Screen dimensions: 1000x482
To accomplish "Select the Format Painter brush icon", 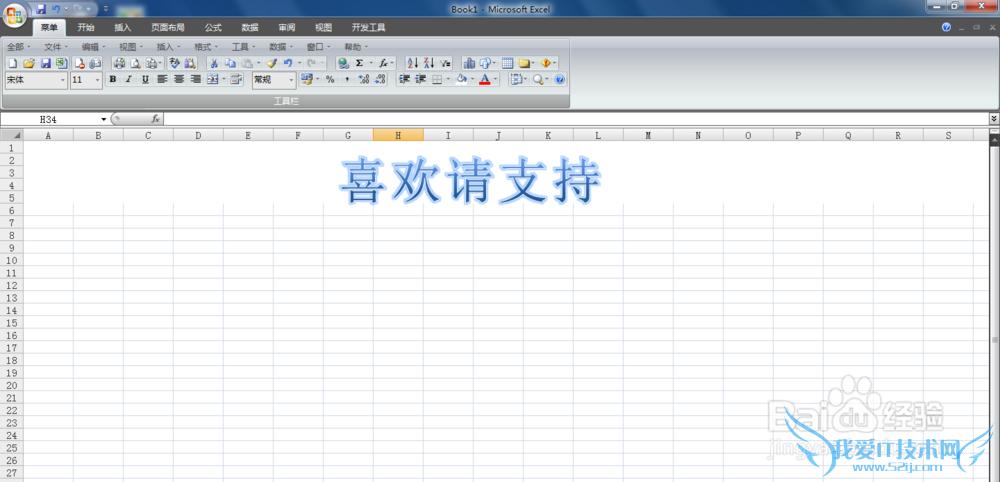I will tap(272, 63).
